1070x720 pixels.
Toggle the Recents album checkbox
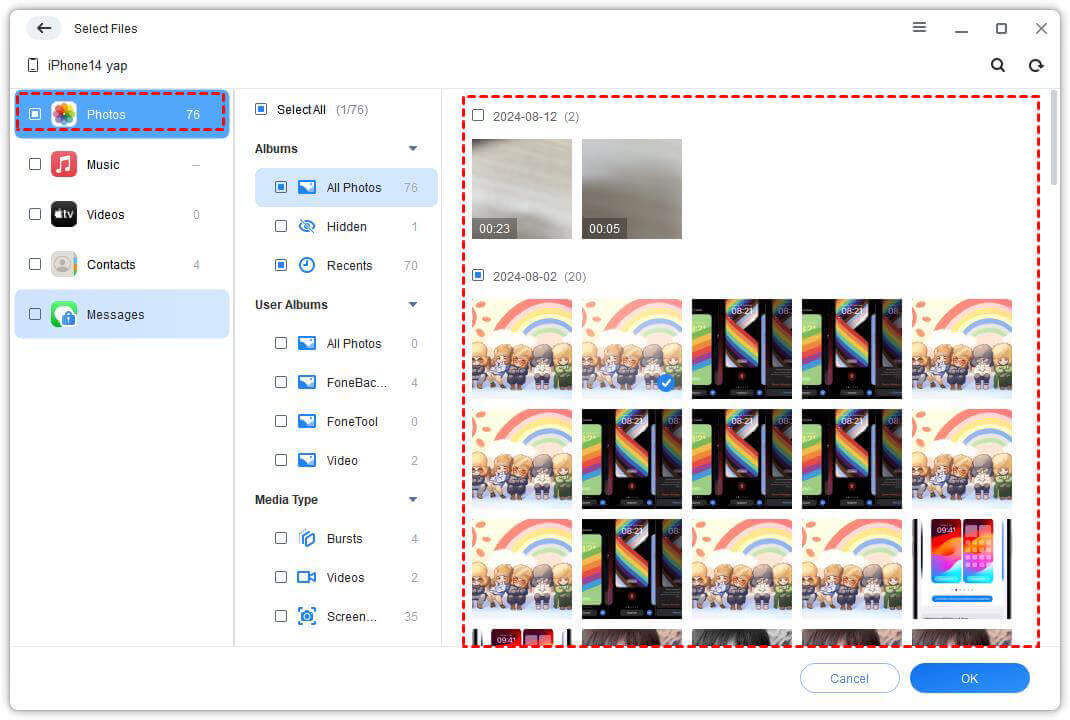coord(280,265)
